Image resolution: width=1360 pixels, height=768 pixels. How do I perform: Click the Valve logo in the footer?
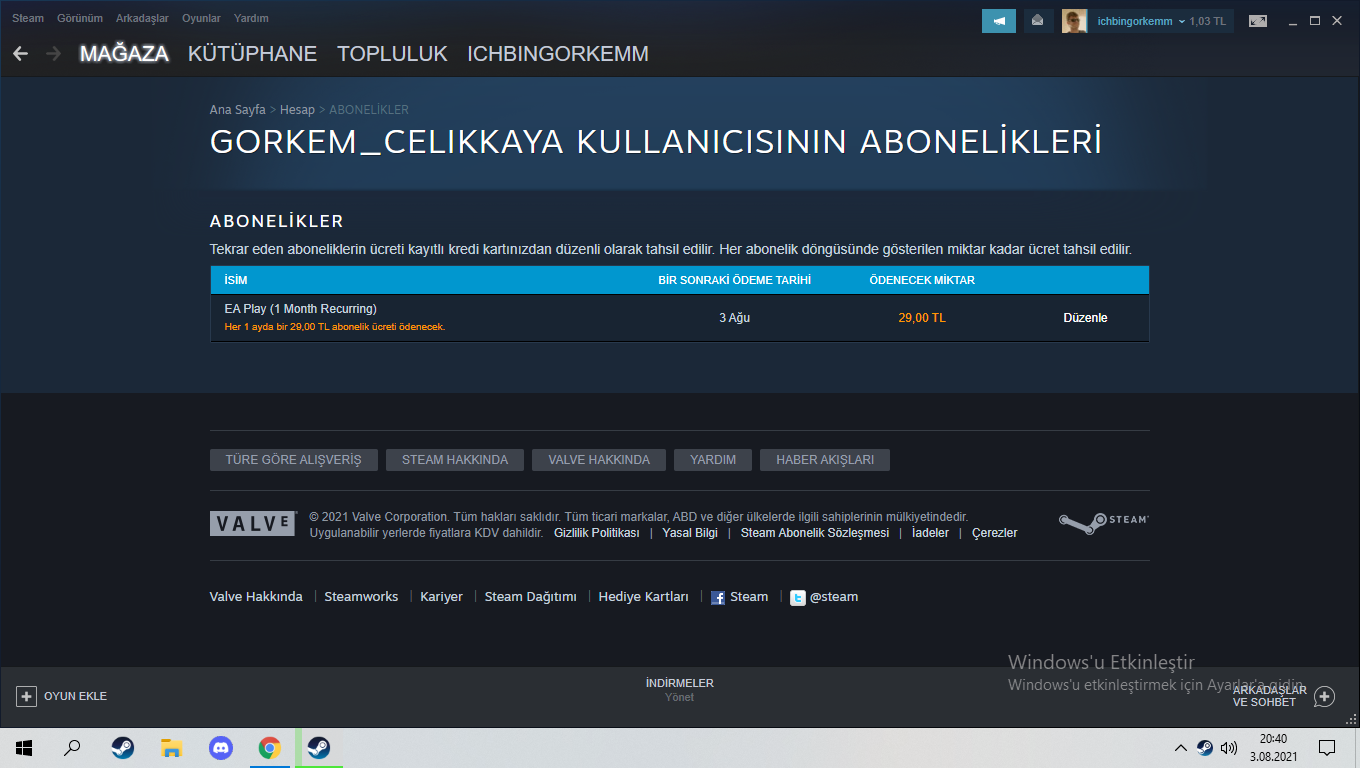[253, 524]
